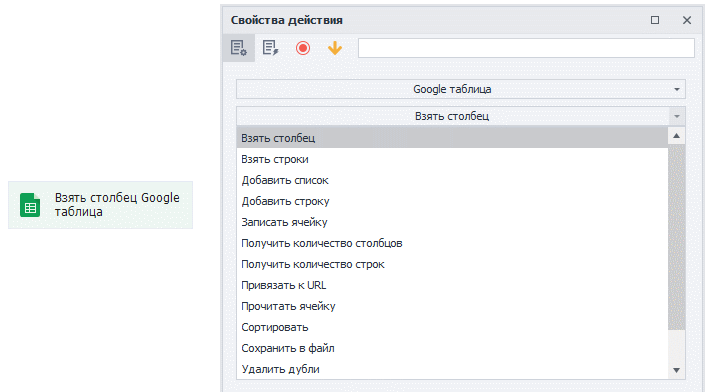Image resolution: width=713 pixels, height=392 pixels.
Task: Click the list scrollbar up arrow
Action: (x=677, y=136)
